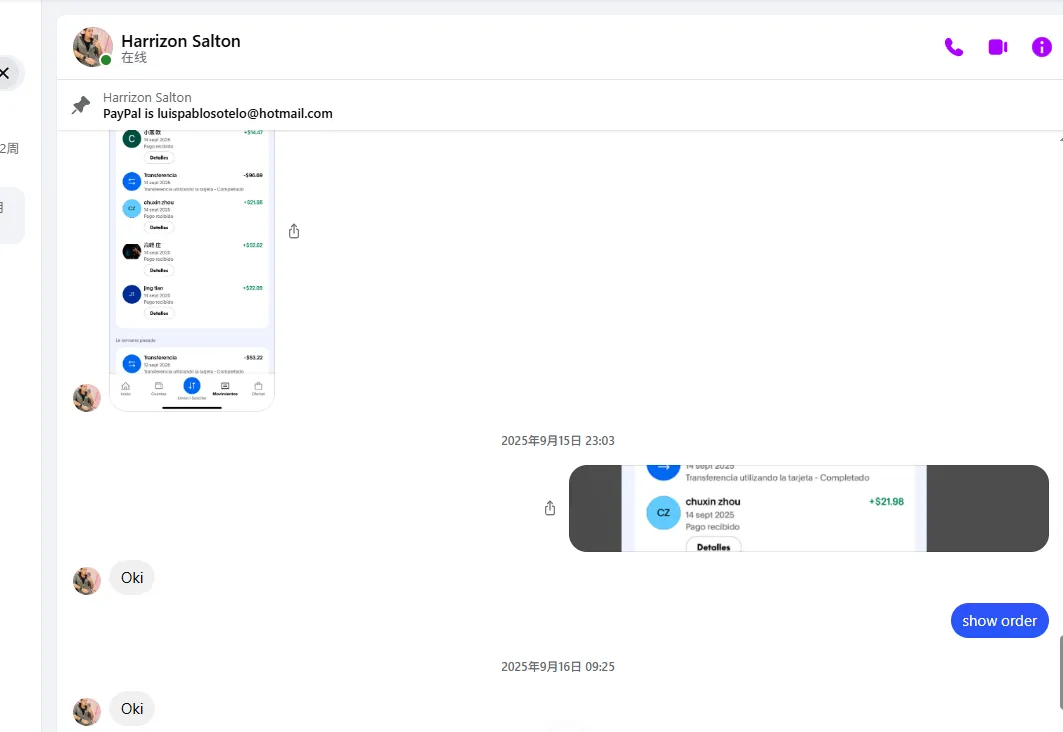The width and height of the screenshot is (1063, 732).
Task: Select the first 'Oki' message bubble
Action: click(132, 577)
